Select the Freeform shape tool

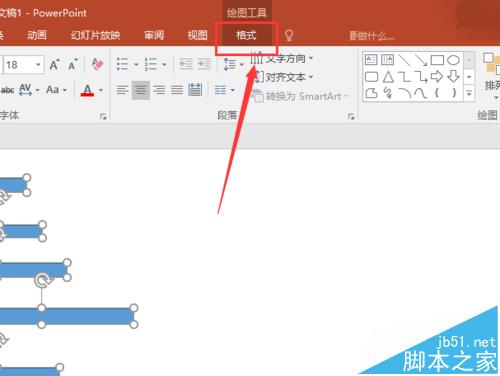(x=371, y=93)
